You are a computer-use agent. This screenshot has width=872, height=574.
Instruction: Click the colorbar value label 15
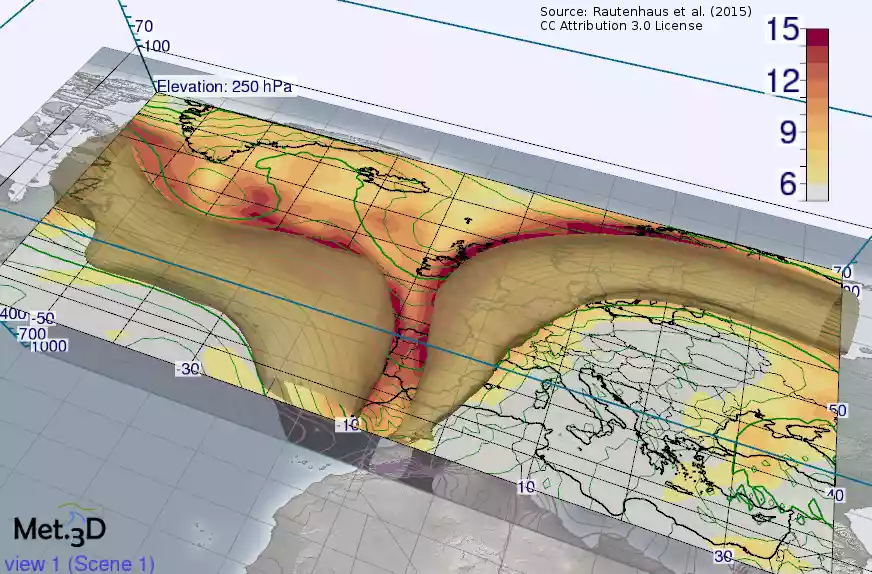tap(783, 29)
